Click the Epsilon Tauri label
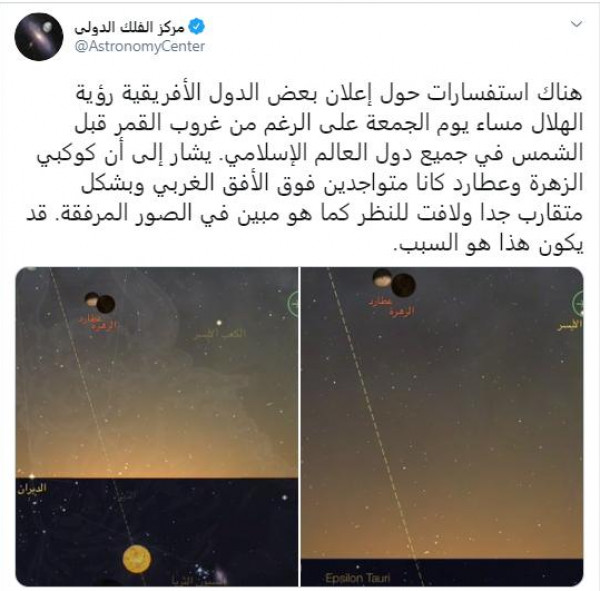 pos(358,578)
